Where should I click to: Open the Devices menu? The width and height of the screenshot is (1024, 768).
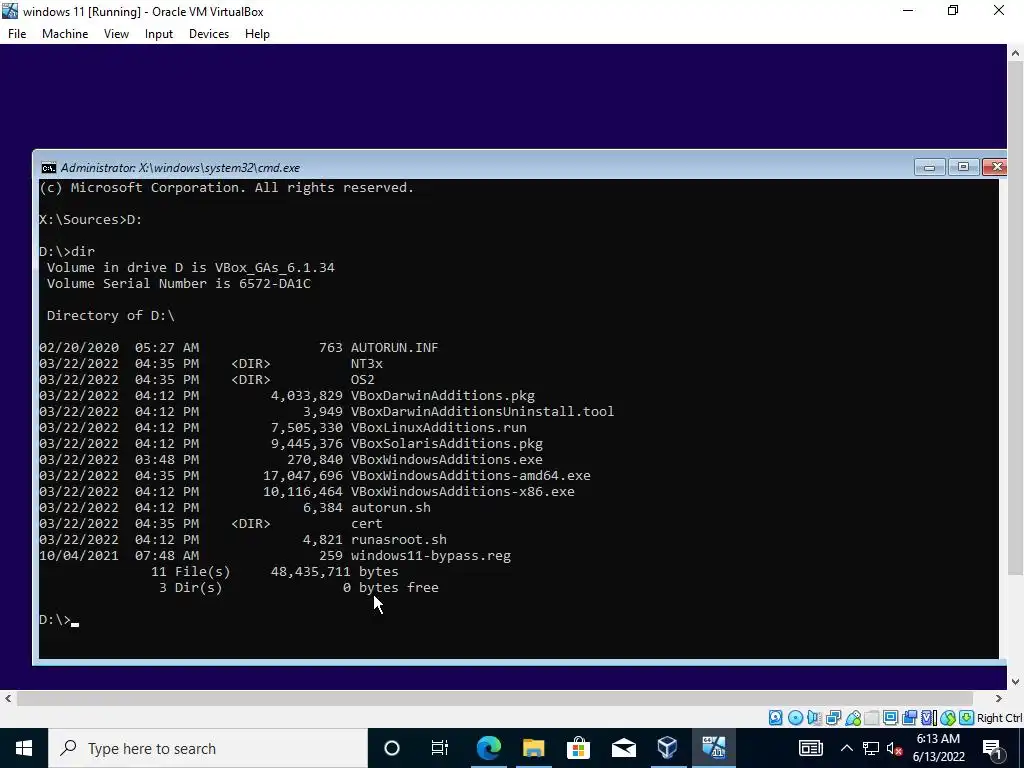(209, 34)
